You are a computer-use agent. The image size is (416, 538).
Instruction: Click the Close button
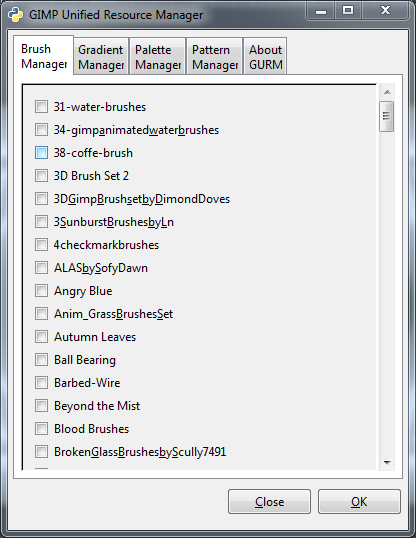[x=269, y=502]
